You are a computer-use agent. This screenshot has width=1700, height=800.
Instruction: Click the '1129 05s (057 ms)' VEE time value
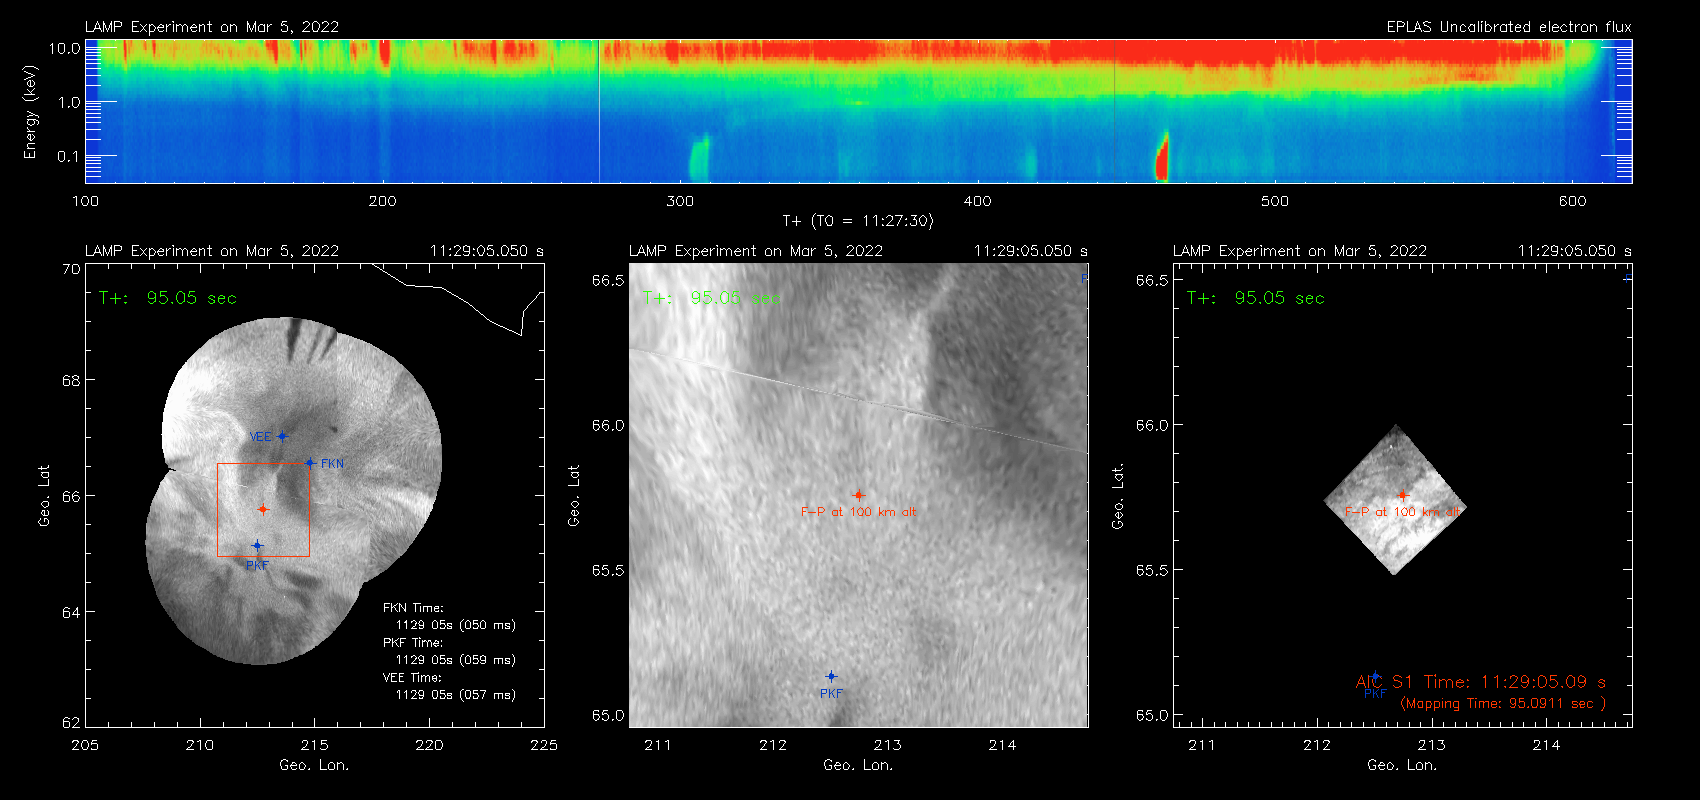pos(456,695)
